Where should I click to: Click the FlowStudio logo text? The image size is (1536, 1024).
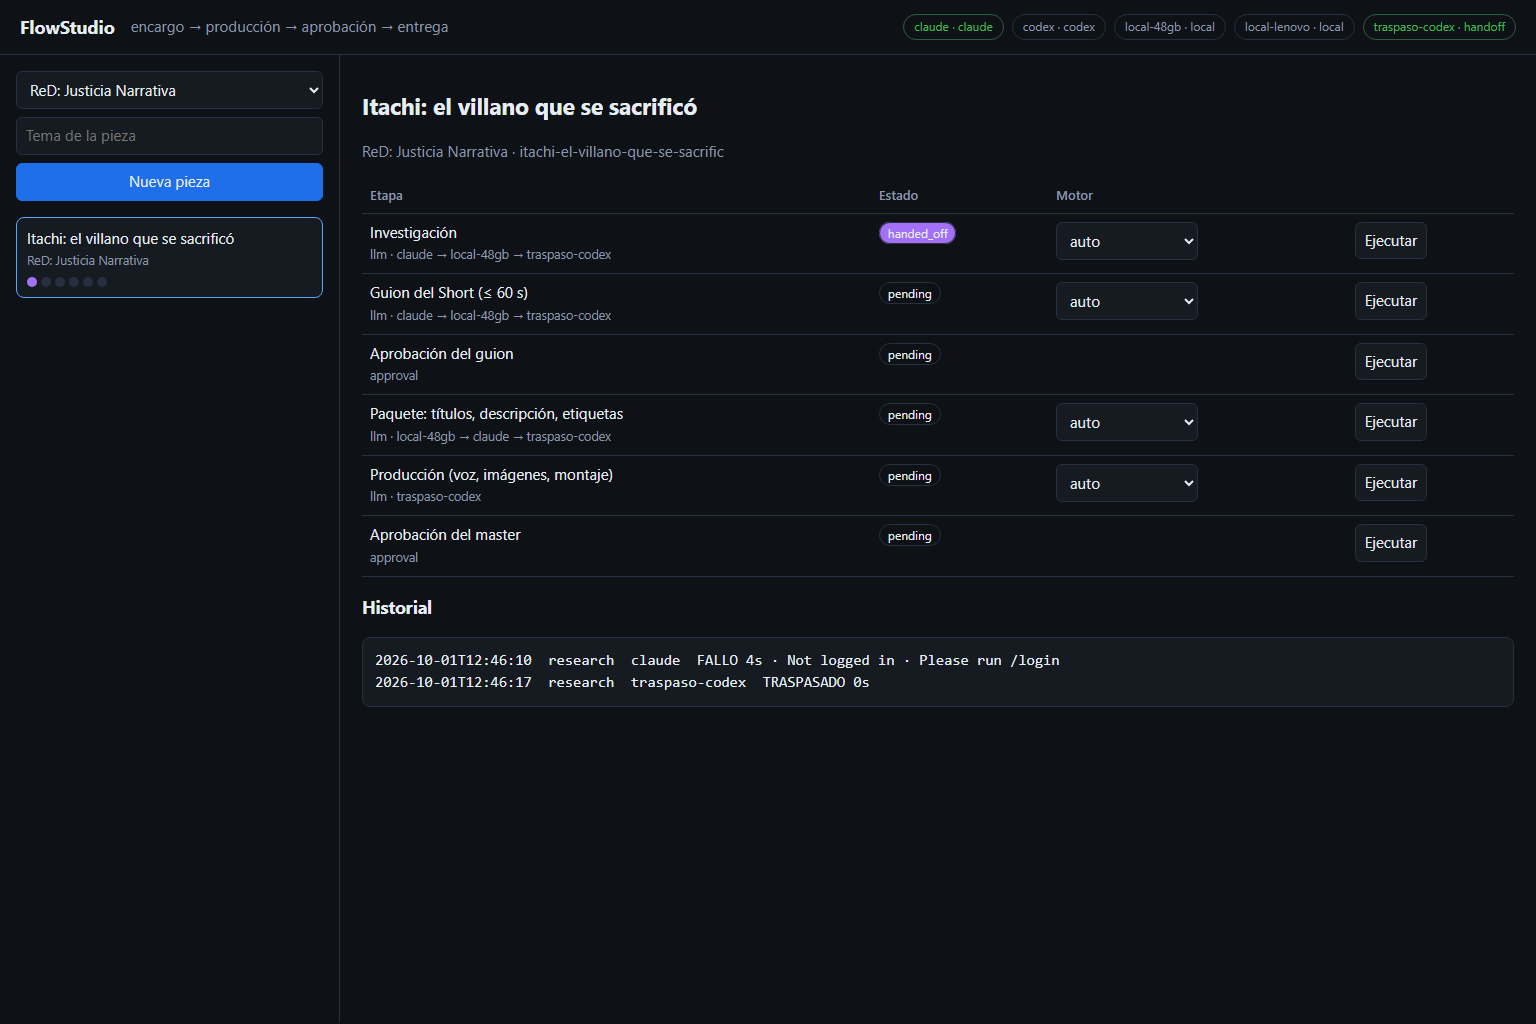point(67,27)
